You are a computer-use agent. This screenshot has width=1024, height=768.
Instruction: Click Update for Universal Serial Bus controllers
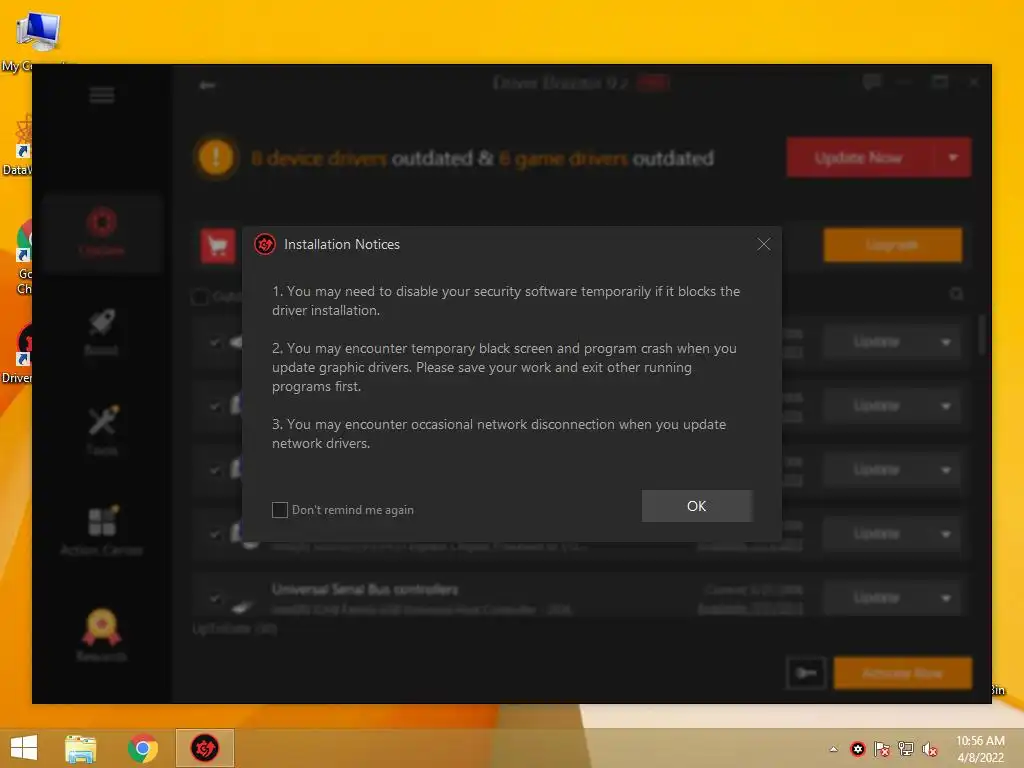tap(877, 598)
